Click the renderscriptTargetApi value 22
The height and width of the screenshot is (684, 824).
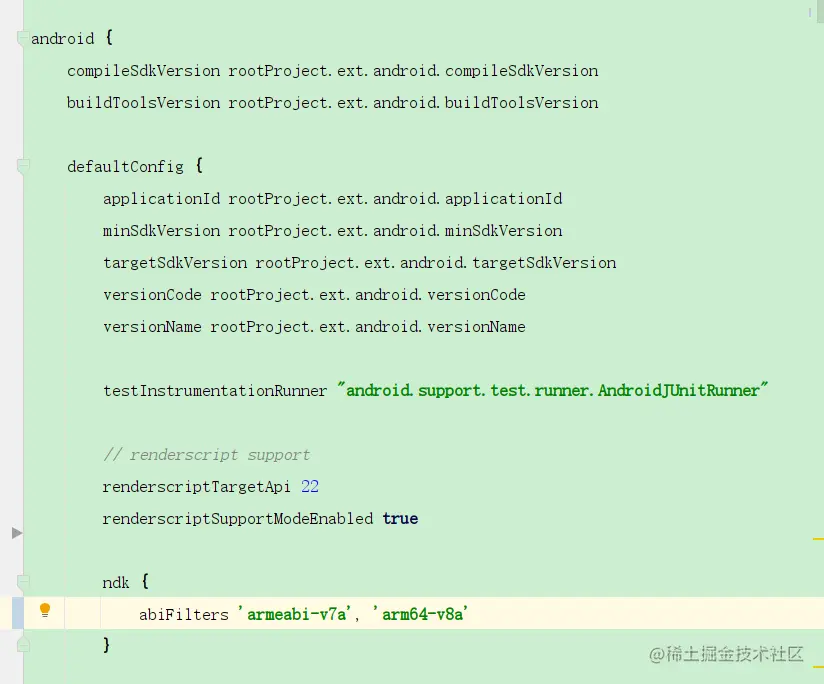point(310,487)
